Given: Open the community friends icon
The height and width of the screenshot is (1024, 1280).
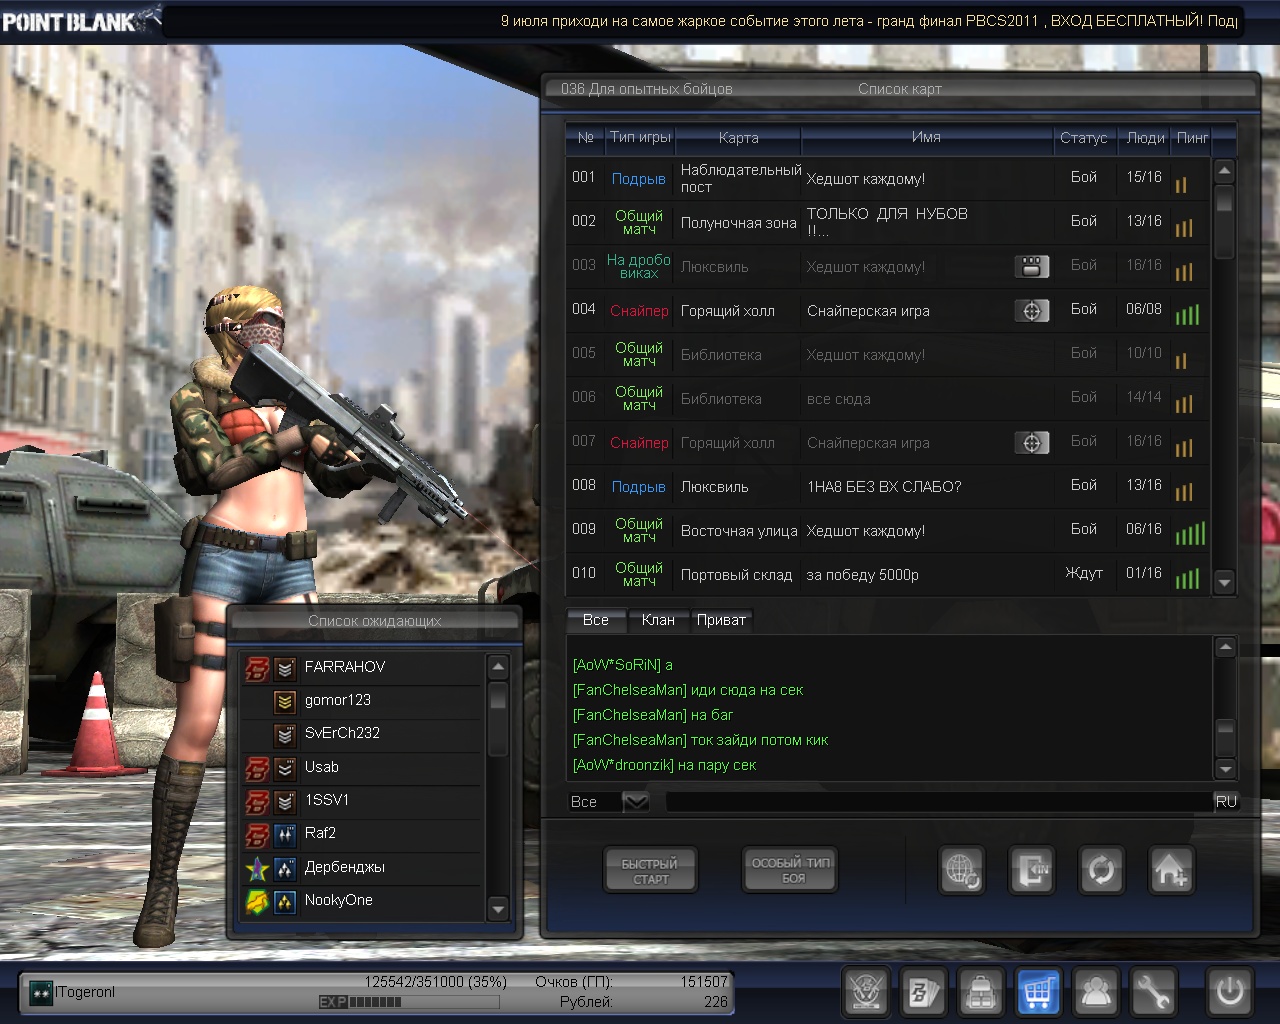Looking at the screenshot, I should coord(1096,992).
